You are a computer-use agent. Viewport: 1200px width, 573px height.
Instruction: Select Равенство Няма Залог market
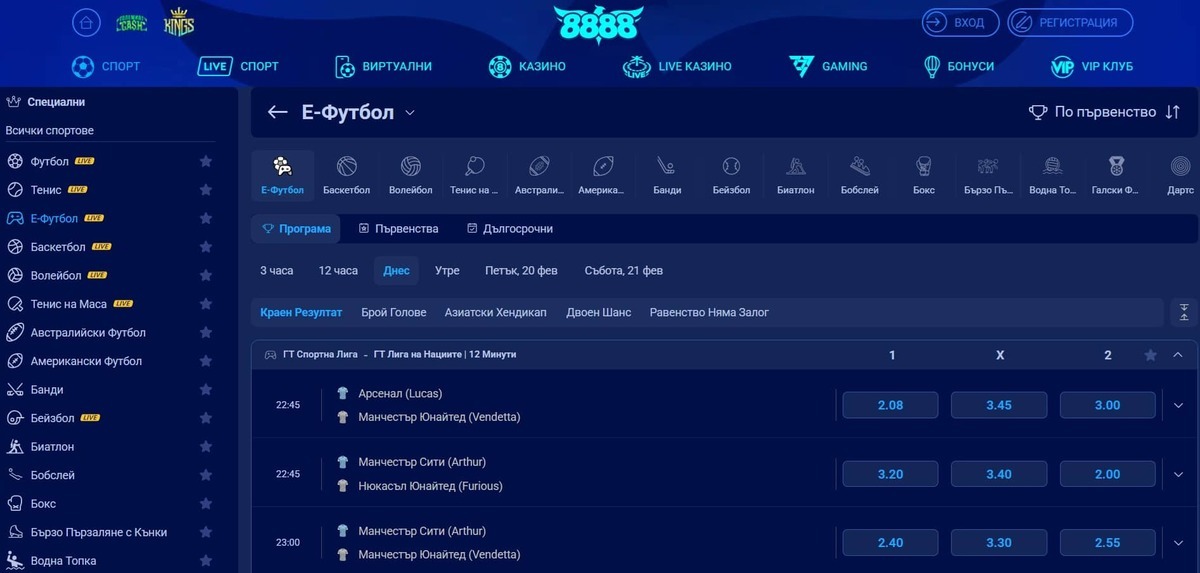pos(709,313)
